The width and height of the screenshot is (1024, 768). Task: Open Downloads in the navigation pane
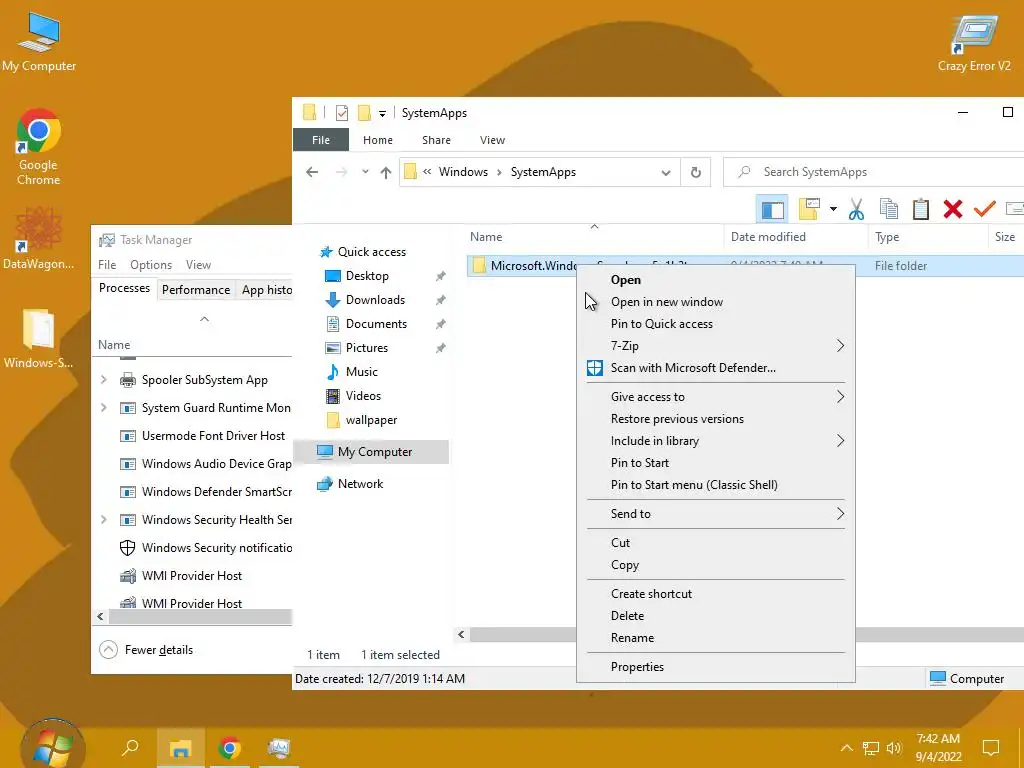coord(375,300)
